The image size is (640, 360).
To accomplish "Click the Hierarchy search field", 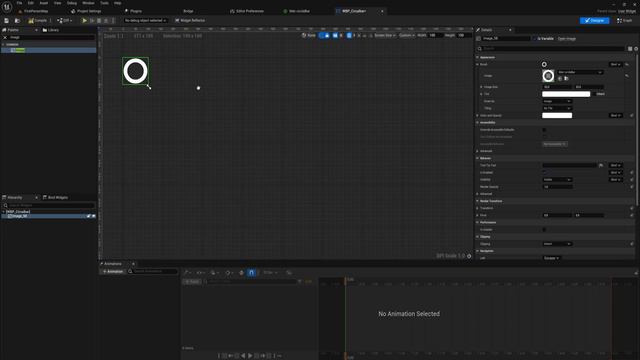I will click(49, 205).
